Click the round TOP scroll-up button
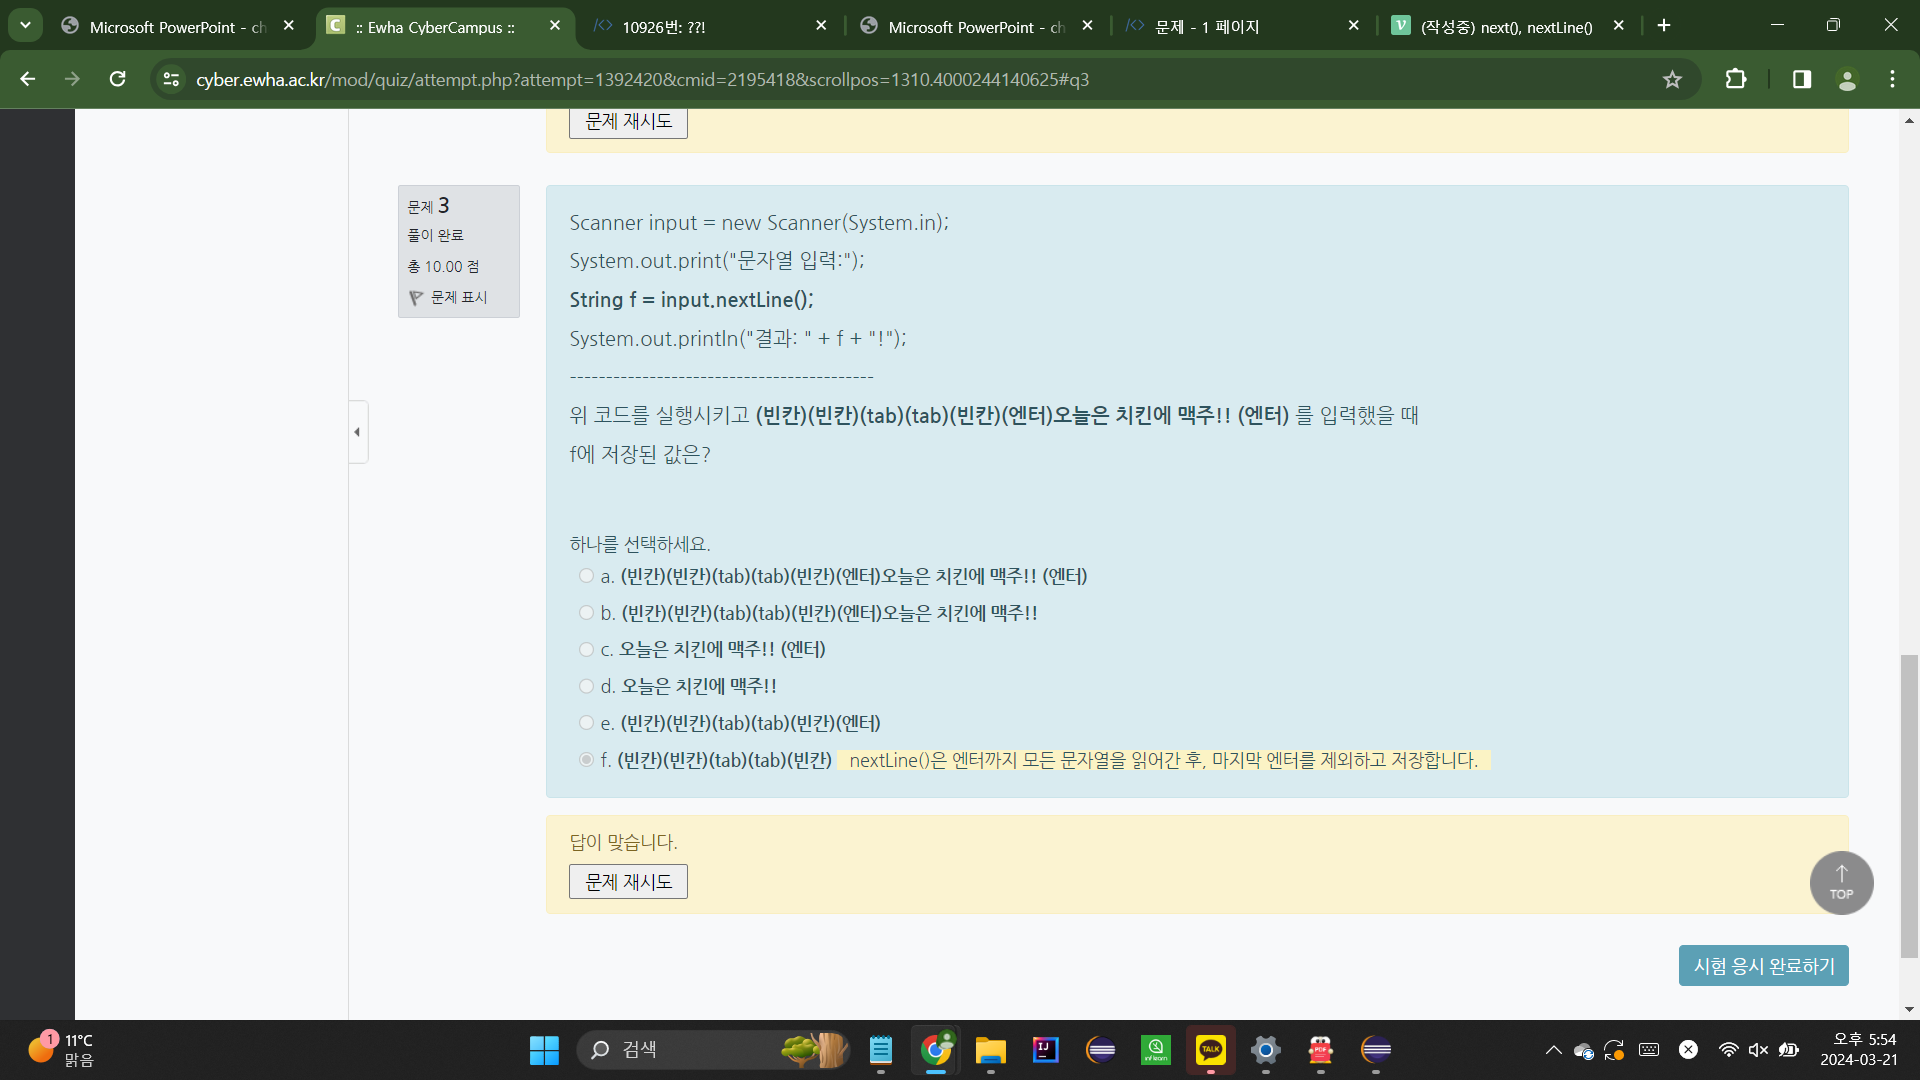This screenshot has height=1080, width=1920. 1841,882
